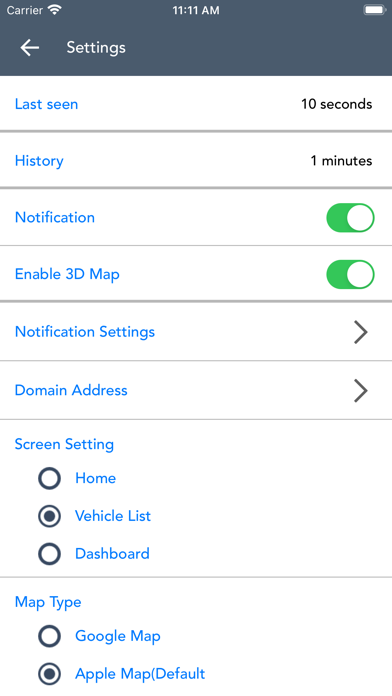
Task: Change the 1 minutes value
Action: 341,161
